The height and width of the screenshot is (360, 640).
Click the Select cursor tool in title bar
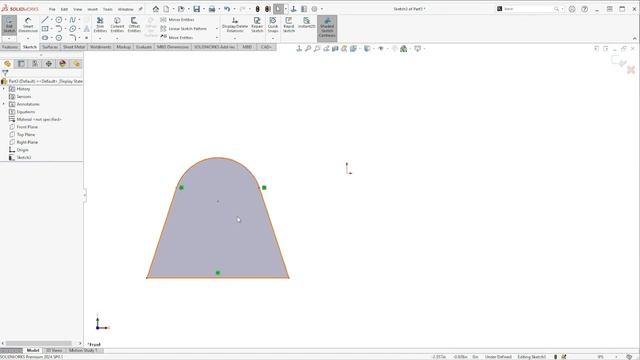278,9
